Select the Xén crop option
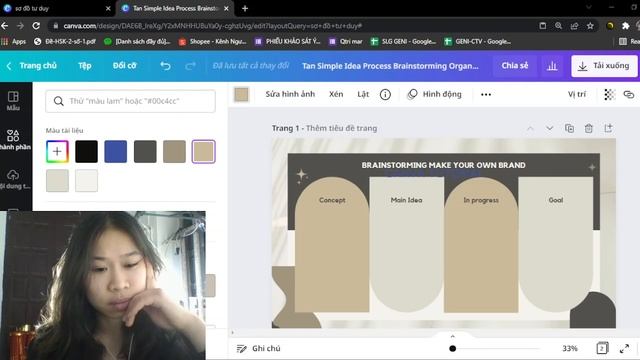640x360 pixels. coord(336,94)
